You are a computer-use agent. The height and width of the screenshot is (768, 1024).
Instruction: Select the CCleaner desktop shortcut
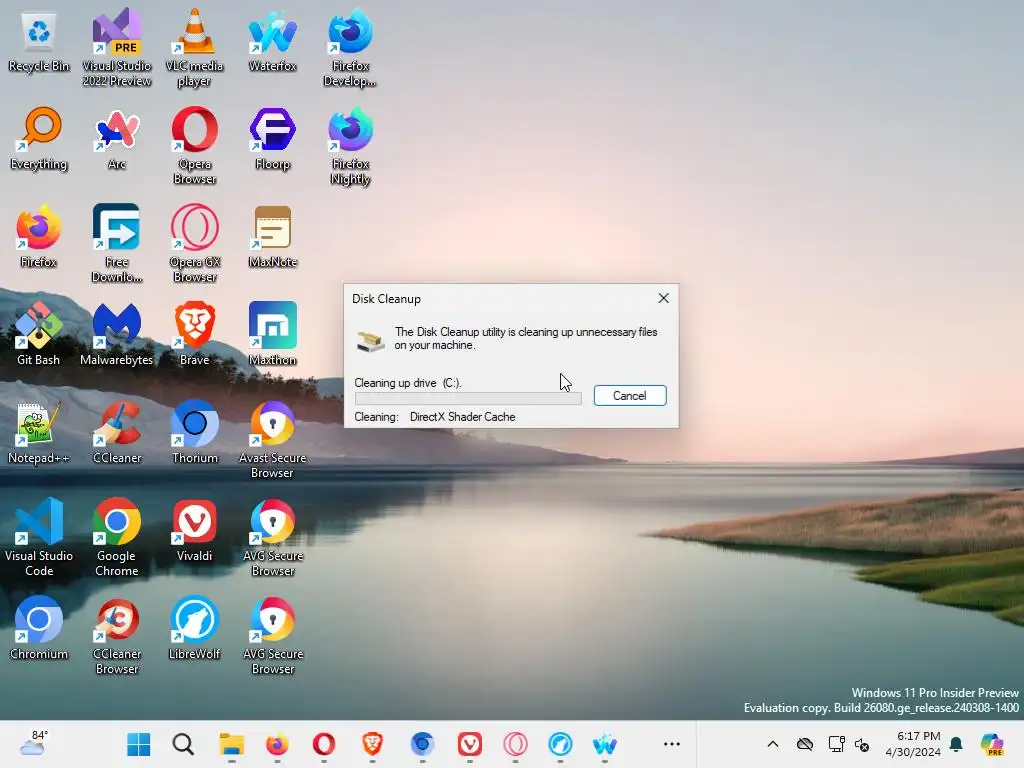[117, 432]
